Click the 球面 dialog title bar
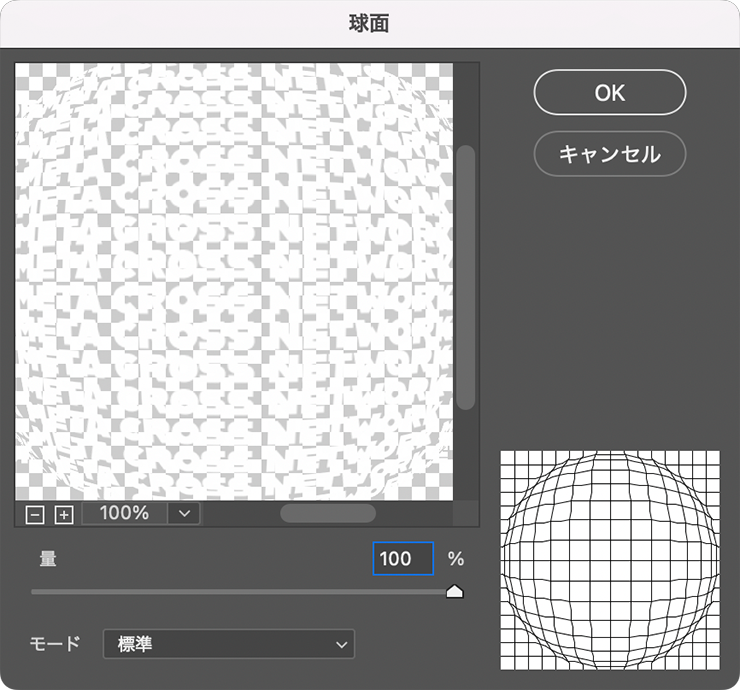Viewport: 740px width, 690px height. click(x=370, y=25)
